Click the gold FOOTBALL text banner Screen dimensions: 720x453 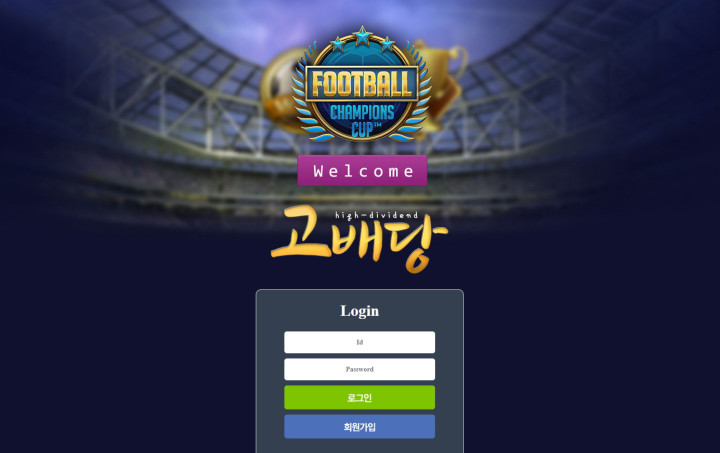tap(362, 84)
